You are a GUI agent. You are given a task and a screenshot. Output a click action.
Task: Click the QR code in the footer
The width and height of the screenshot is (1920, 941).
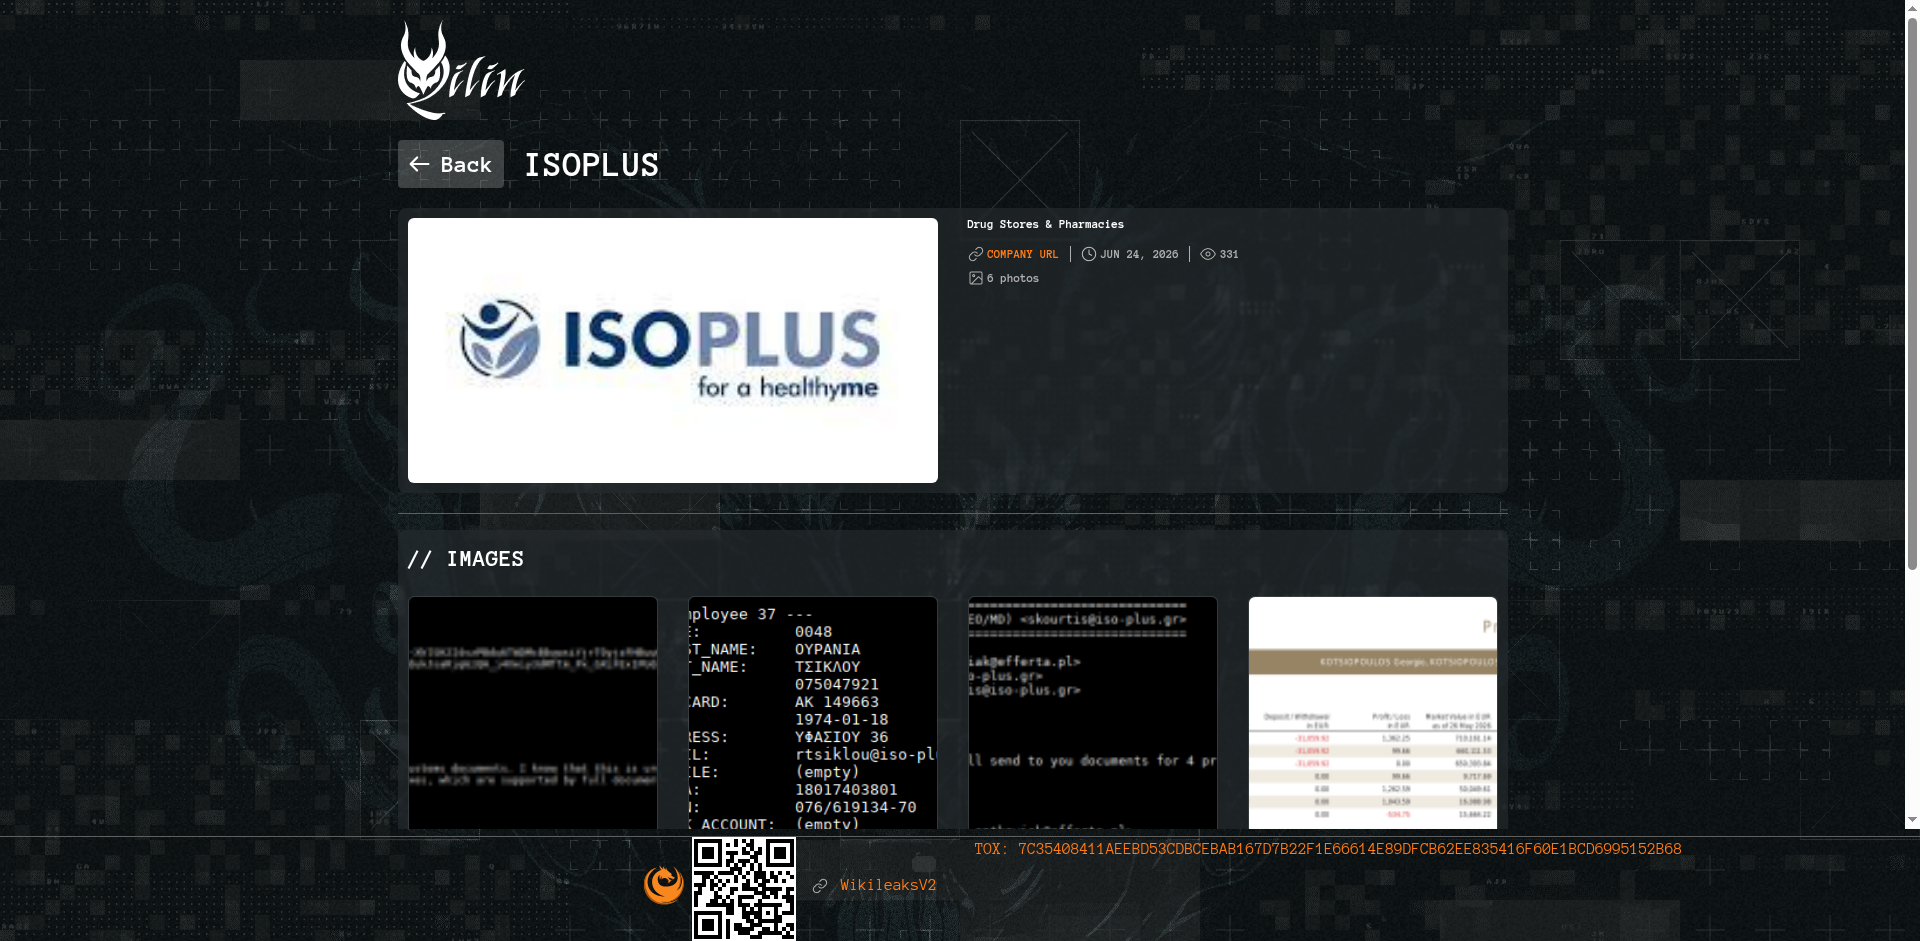744,889
